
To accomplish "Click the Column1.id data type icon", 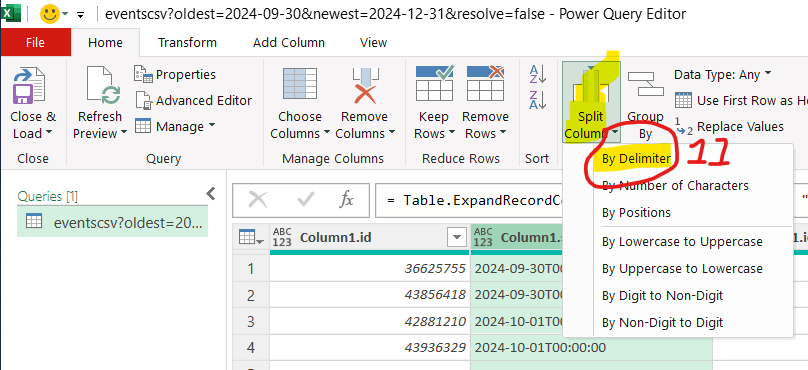I will click(282, 238).
